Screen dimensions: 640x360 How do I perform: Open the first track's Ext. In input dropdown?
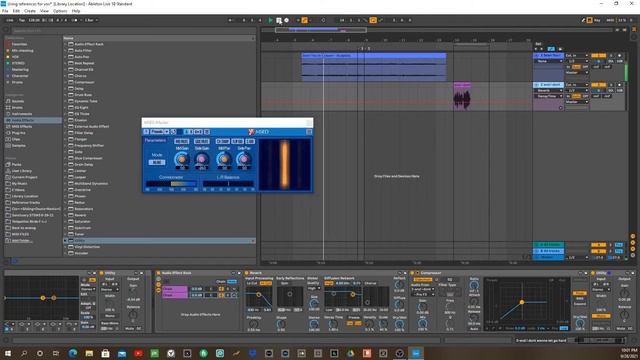[x=576, y=56]
